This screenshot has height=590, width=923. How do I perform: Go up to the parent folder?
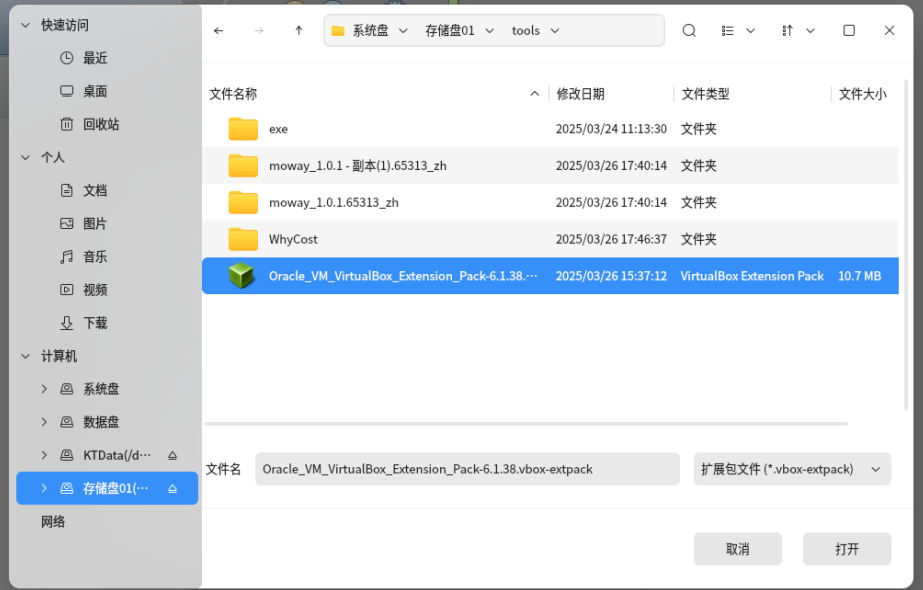[298, 31]
